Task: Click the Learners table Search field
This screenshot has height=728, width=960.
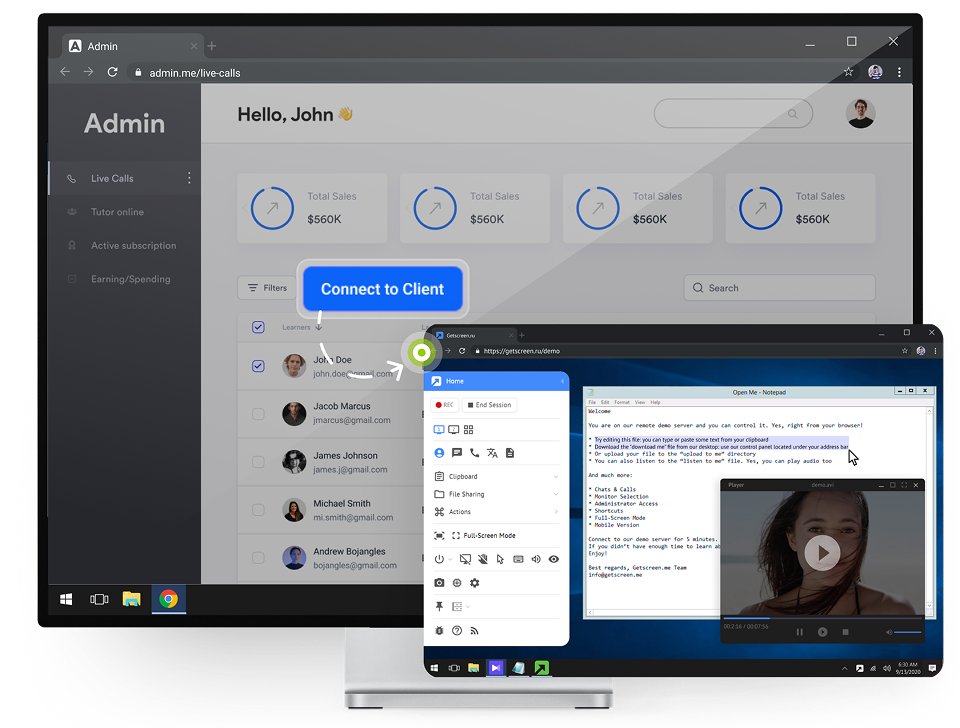Action: point(779,288)
